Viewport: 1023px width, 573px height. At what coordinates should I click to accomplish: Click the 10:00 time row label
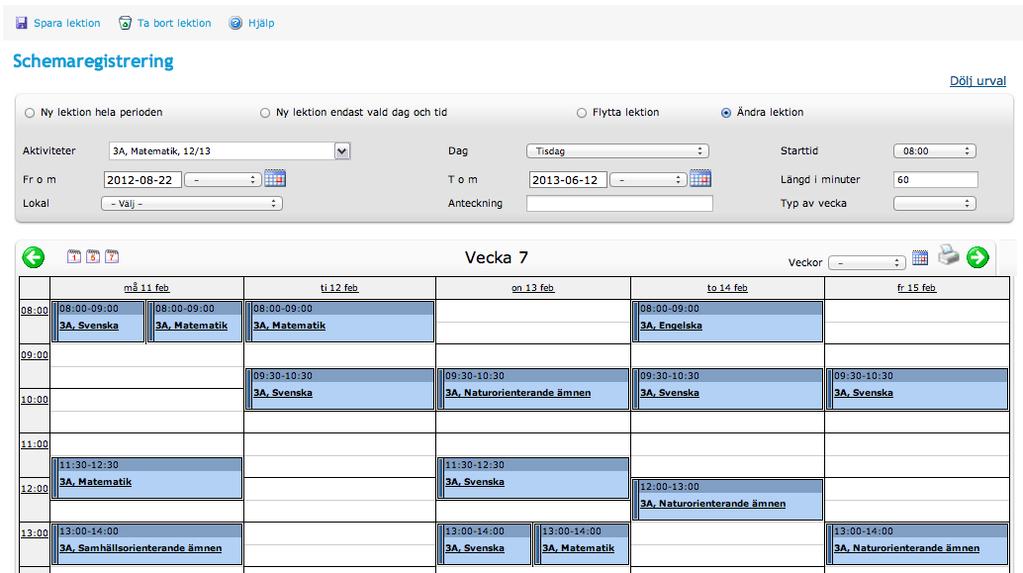(x=35, y=399)
